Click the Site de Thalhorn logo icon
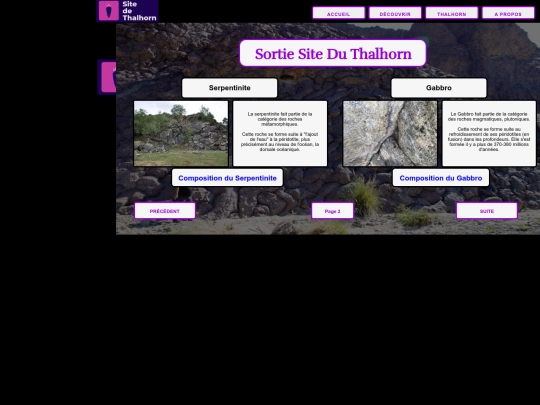 pos(109,11)
